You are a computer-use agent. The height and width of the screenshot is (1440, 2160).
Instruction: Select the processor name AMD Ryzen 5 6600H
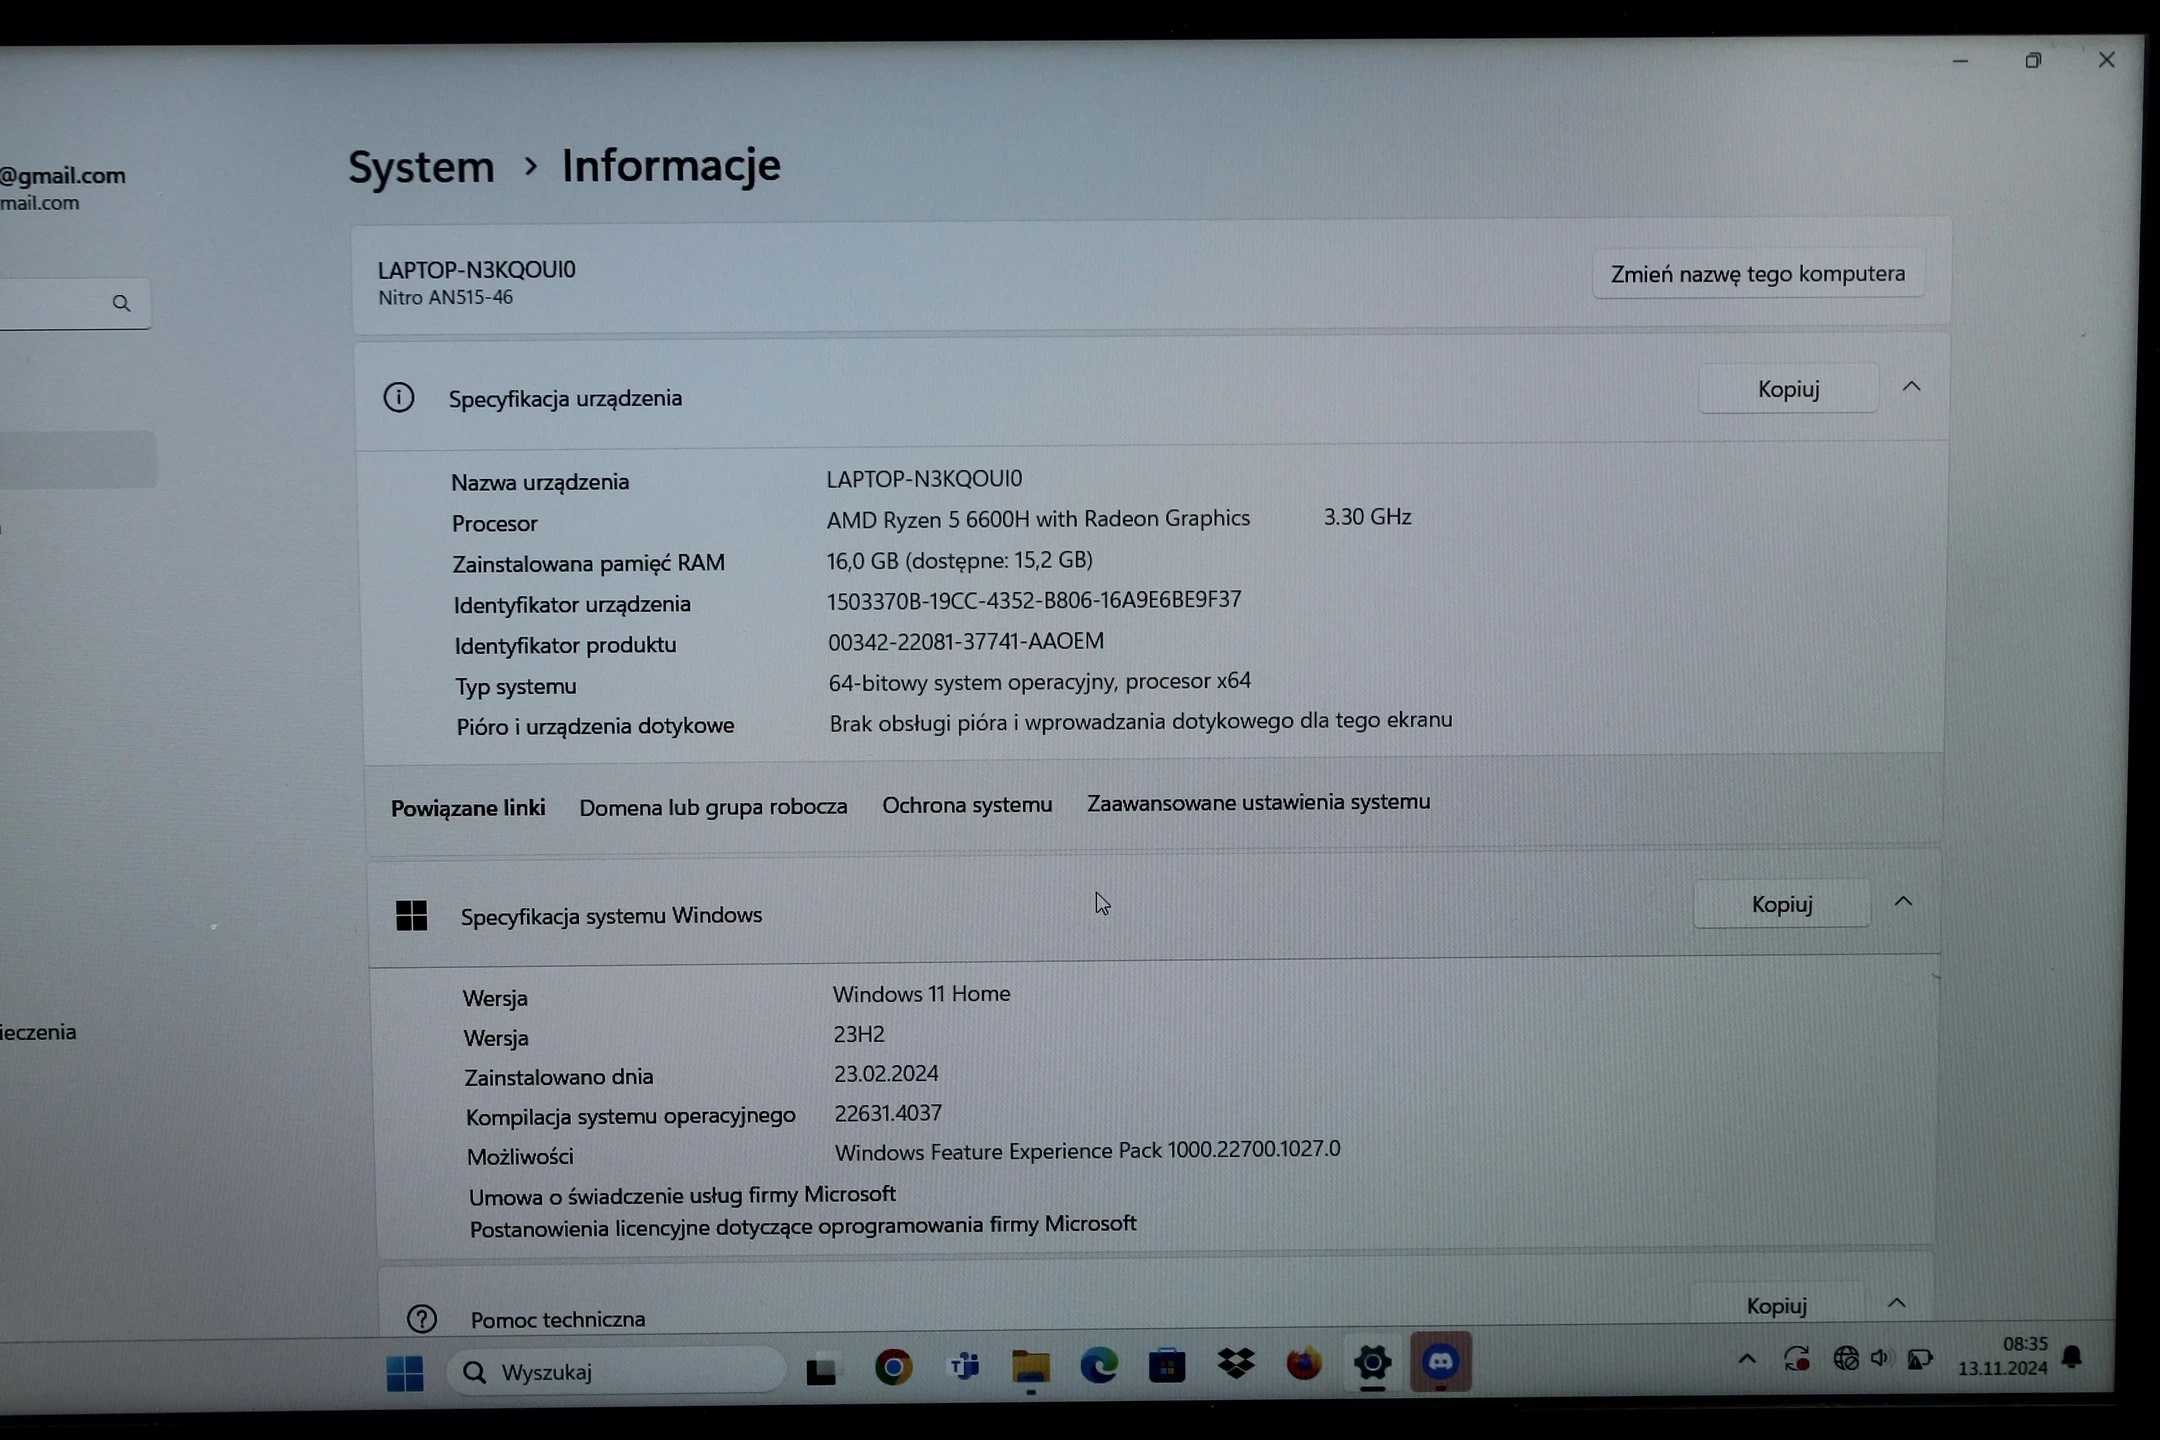1038,518
